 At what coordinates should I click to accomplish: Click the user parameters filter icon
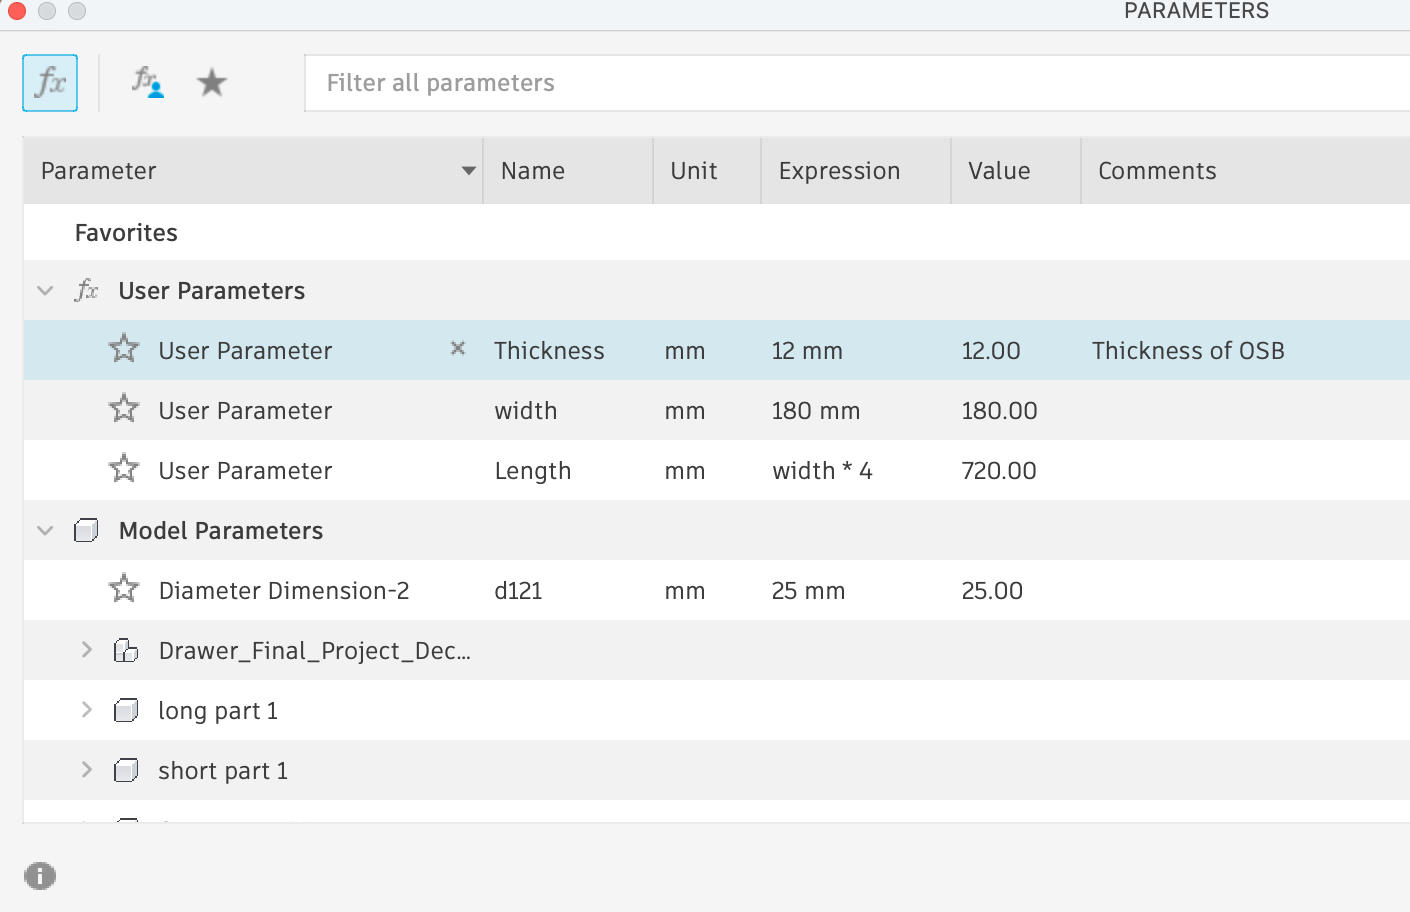pos(148,82)
